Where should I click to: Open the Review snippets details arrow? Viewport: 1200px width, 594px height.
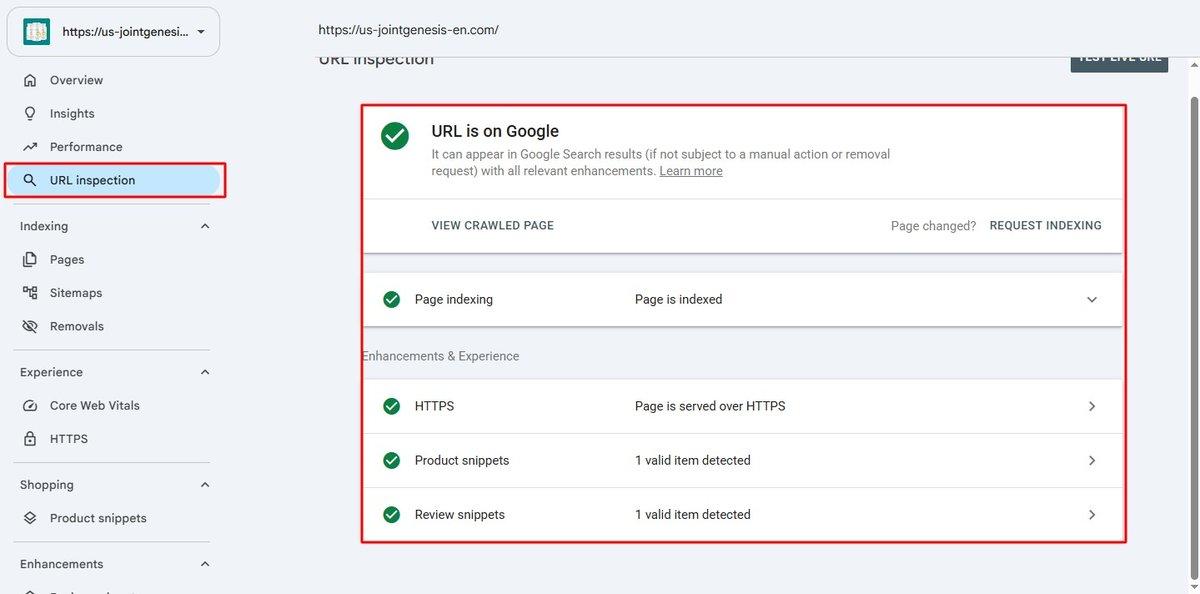(x=1092, y=515)
